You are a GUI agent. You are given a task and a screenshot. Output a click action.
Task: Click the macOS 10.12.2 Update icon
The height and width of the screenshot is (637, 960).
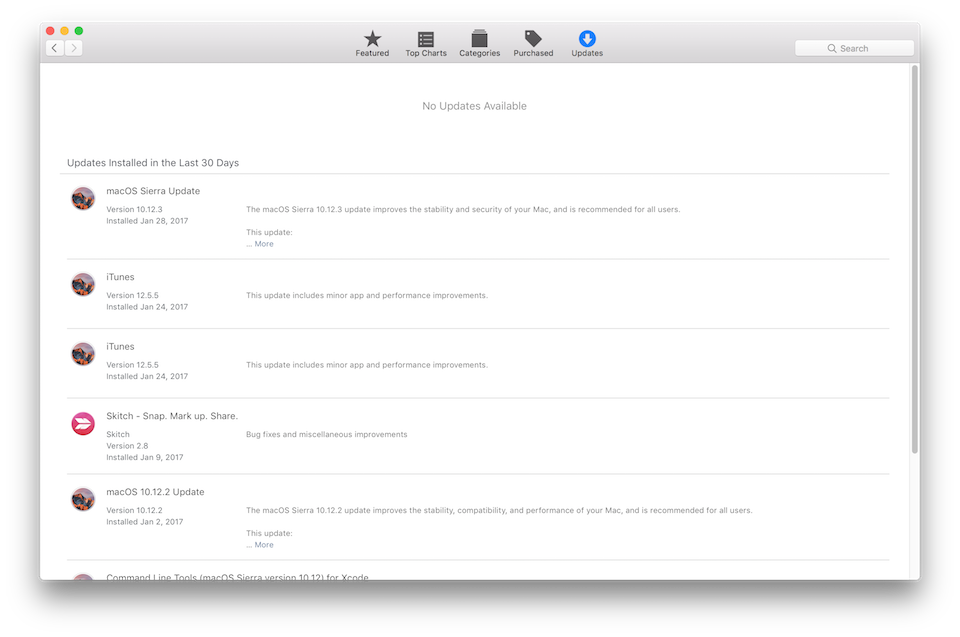tap(83, 499)
